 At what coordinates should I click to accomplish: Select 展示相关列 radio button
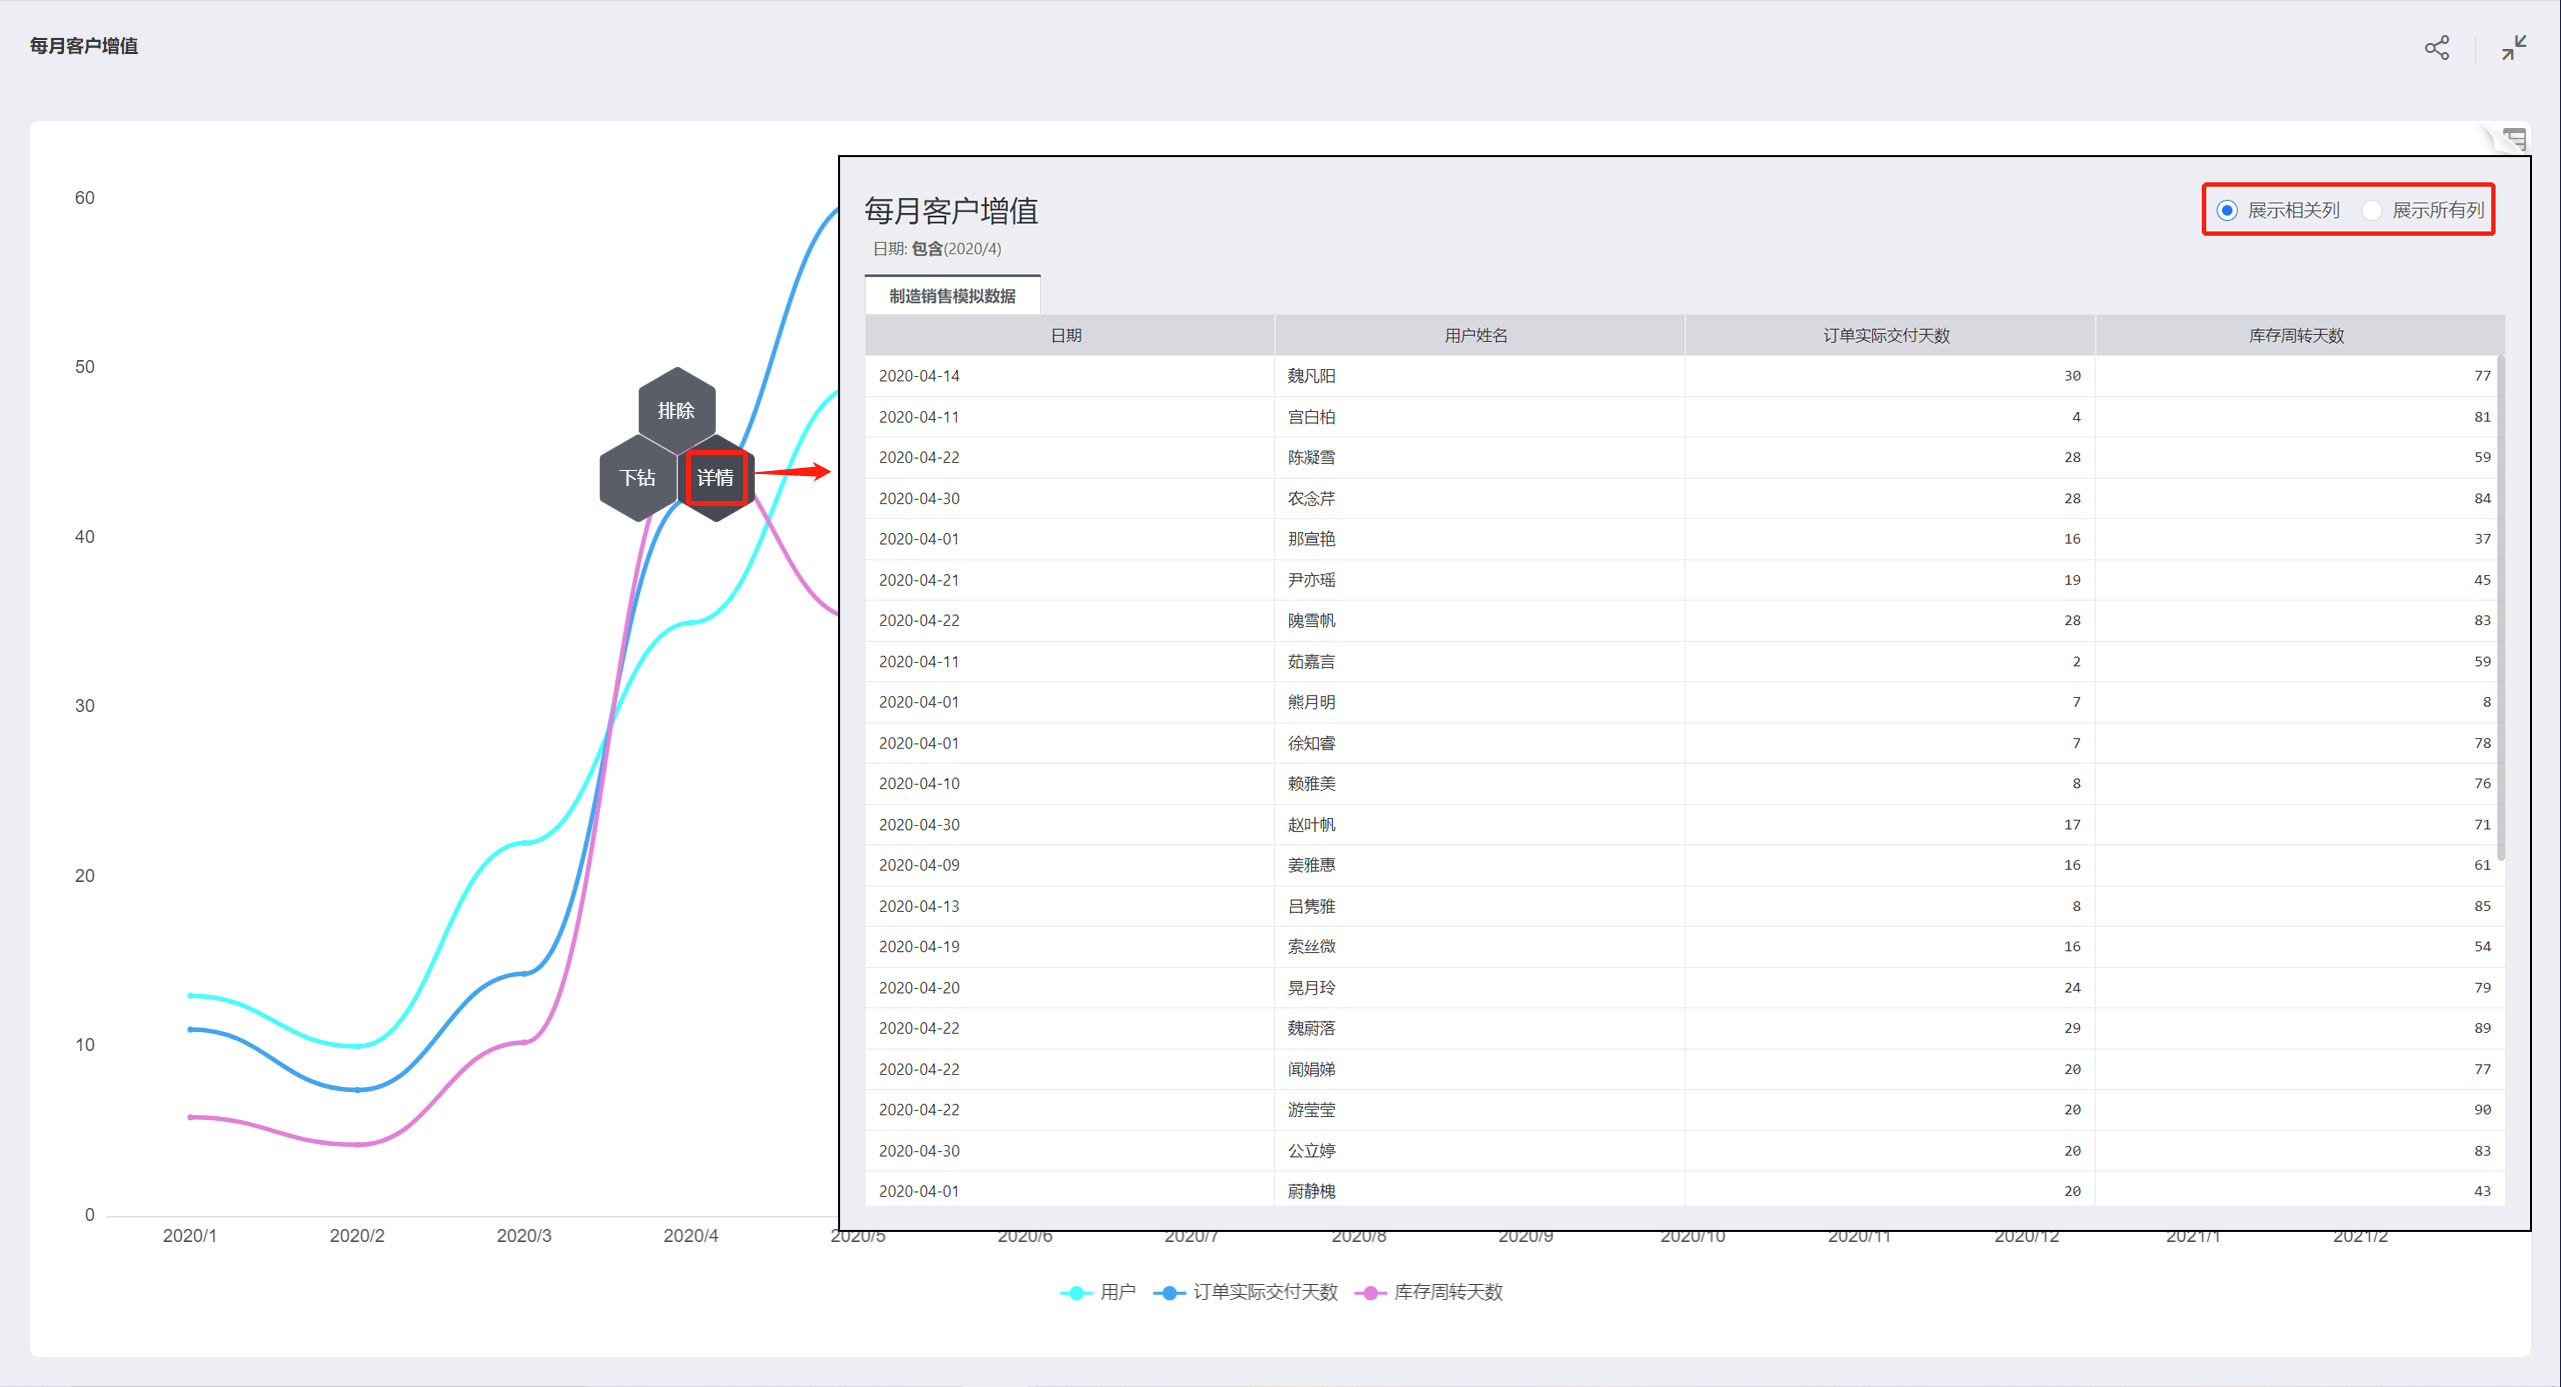pos(2227,210)
